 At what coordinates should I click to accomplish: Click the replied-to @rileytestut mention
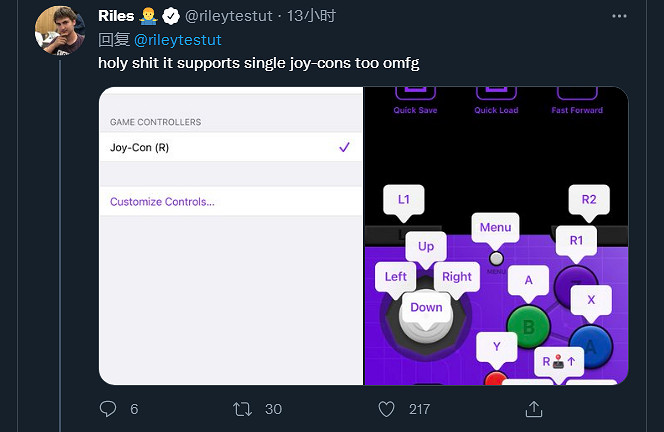click(177, 40)
